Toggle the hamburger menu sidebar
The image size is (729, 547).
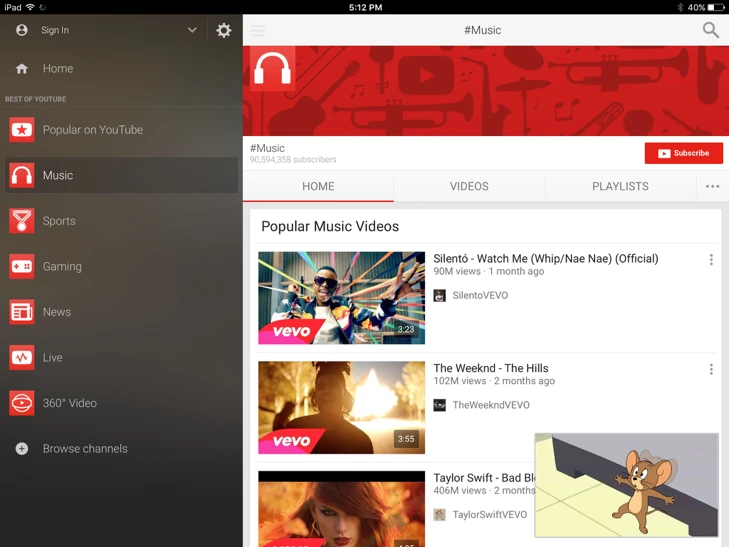(258, 30)
